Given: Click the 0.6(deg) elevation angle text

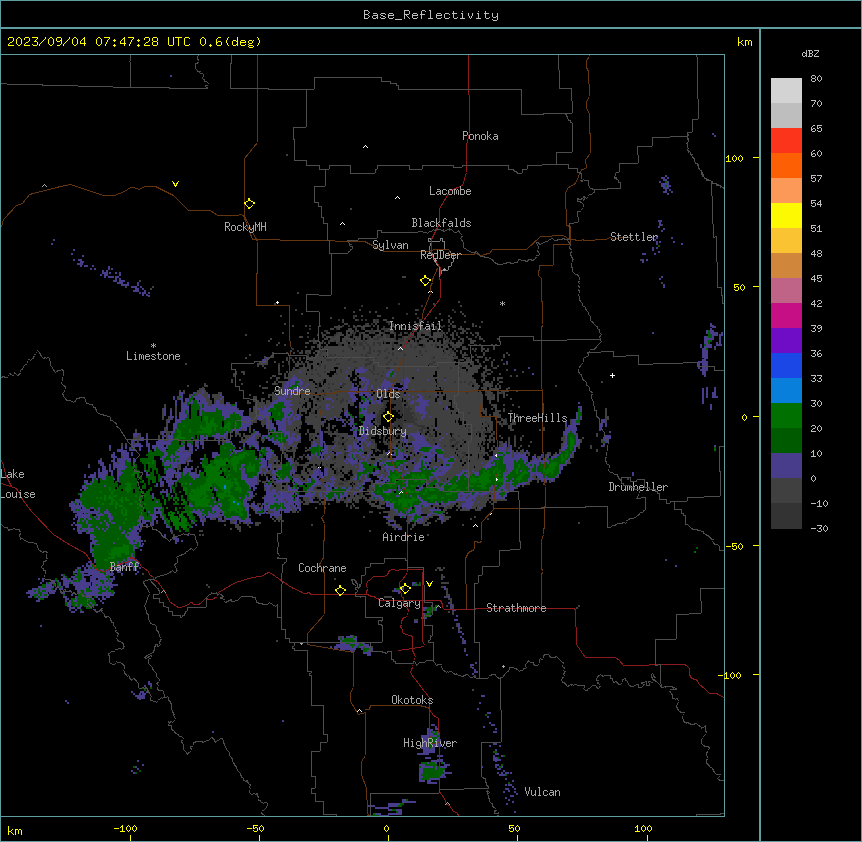Looking at the screenshot, I should pos(230,42).
